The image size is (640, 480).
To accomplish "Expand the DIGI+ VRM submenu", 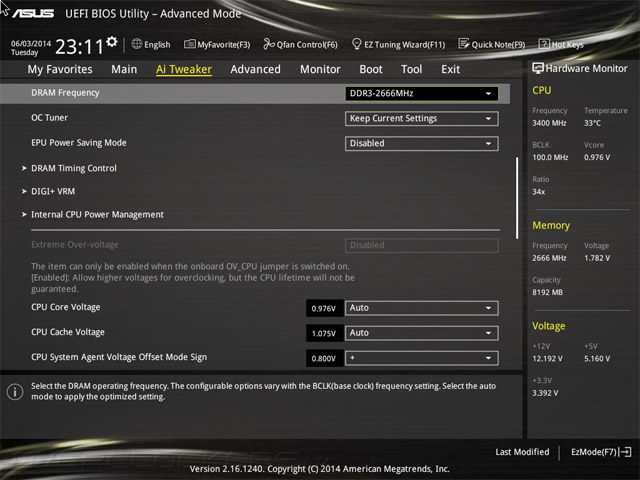I will (53, 191).
